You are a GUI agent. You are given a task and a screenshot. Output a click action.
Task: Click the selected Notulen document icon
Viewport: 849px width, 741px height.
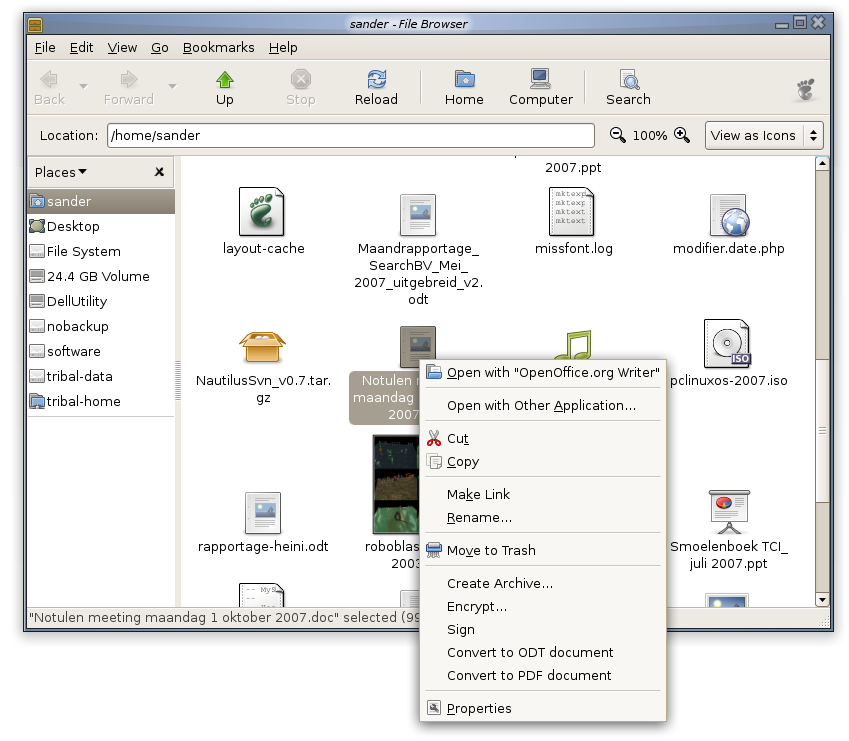point(417,346)
